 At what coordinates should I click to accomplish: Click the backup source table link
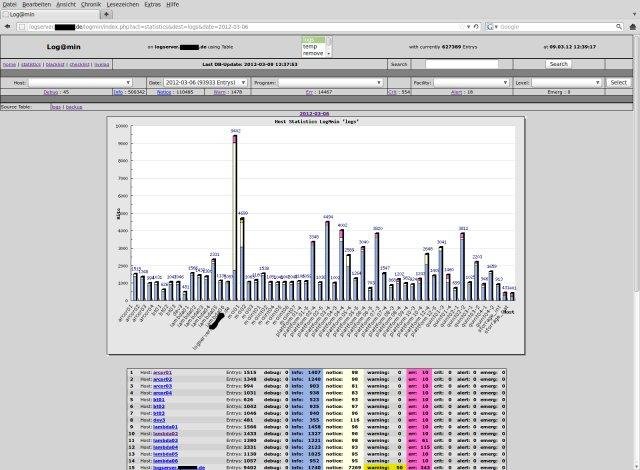(74, 106)
